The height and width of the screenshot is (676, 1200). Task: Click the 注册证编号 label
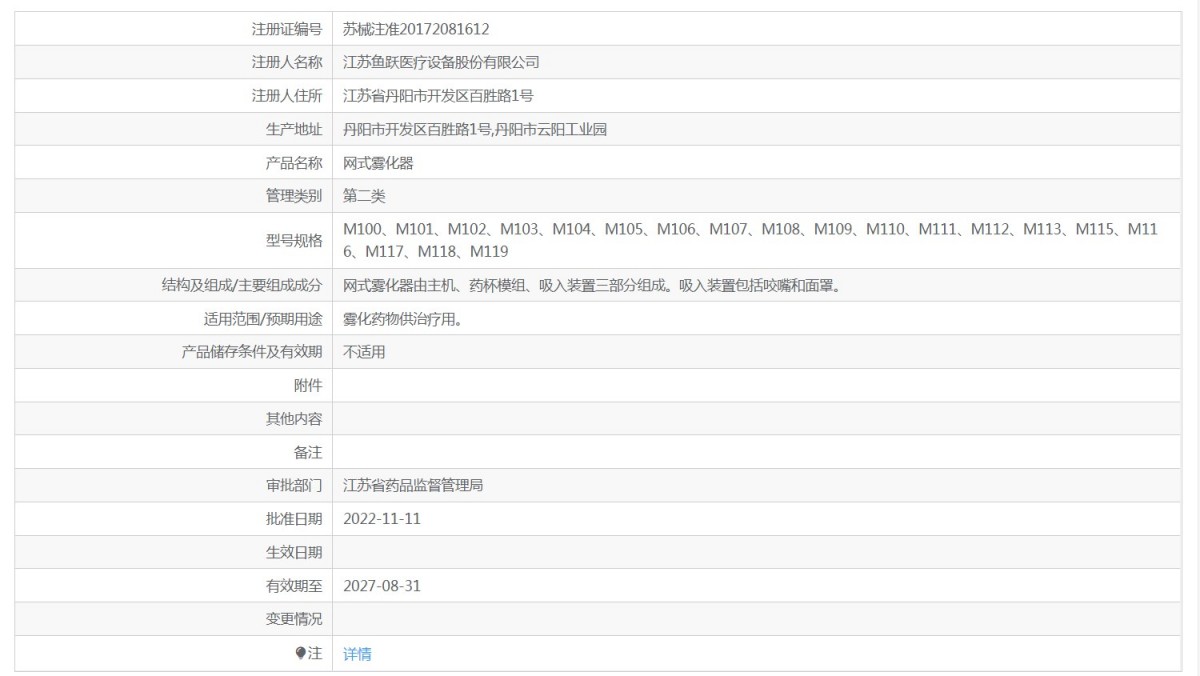pyautogui.click(x=287, y=29)
